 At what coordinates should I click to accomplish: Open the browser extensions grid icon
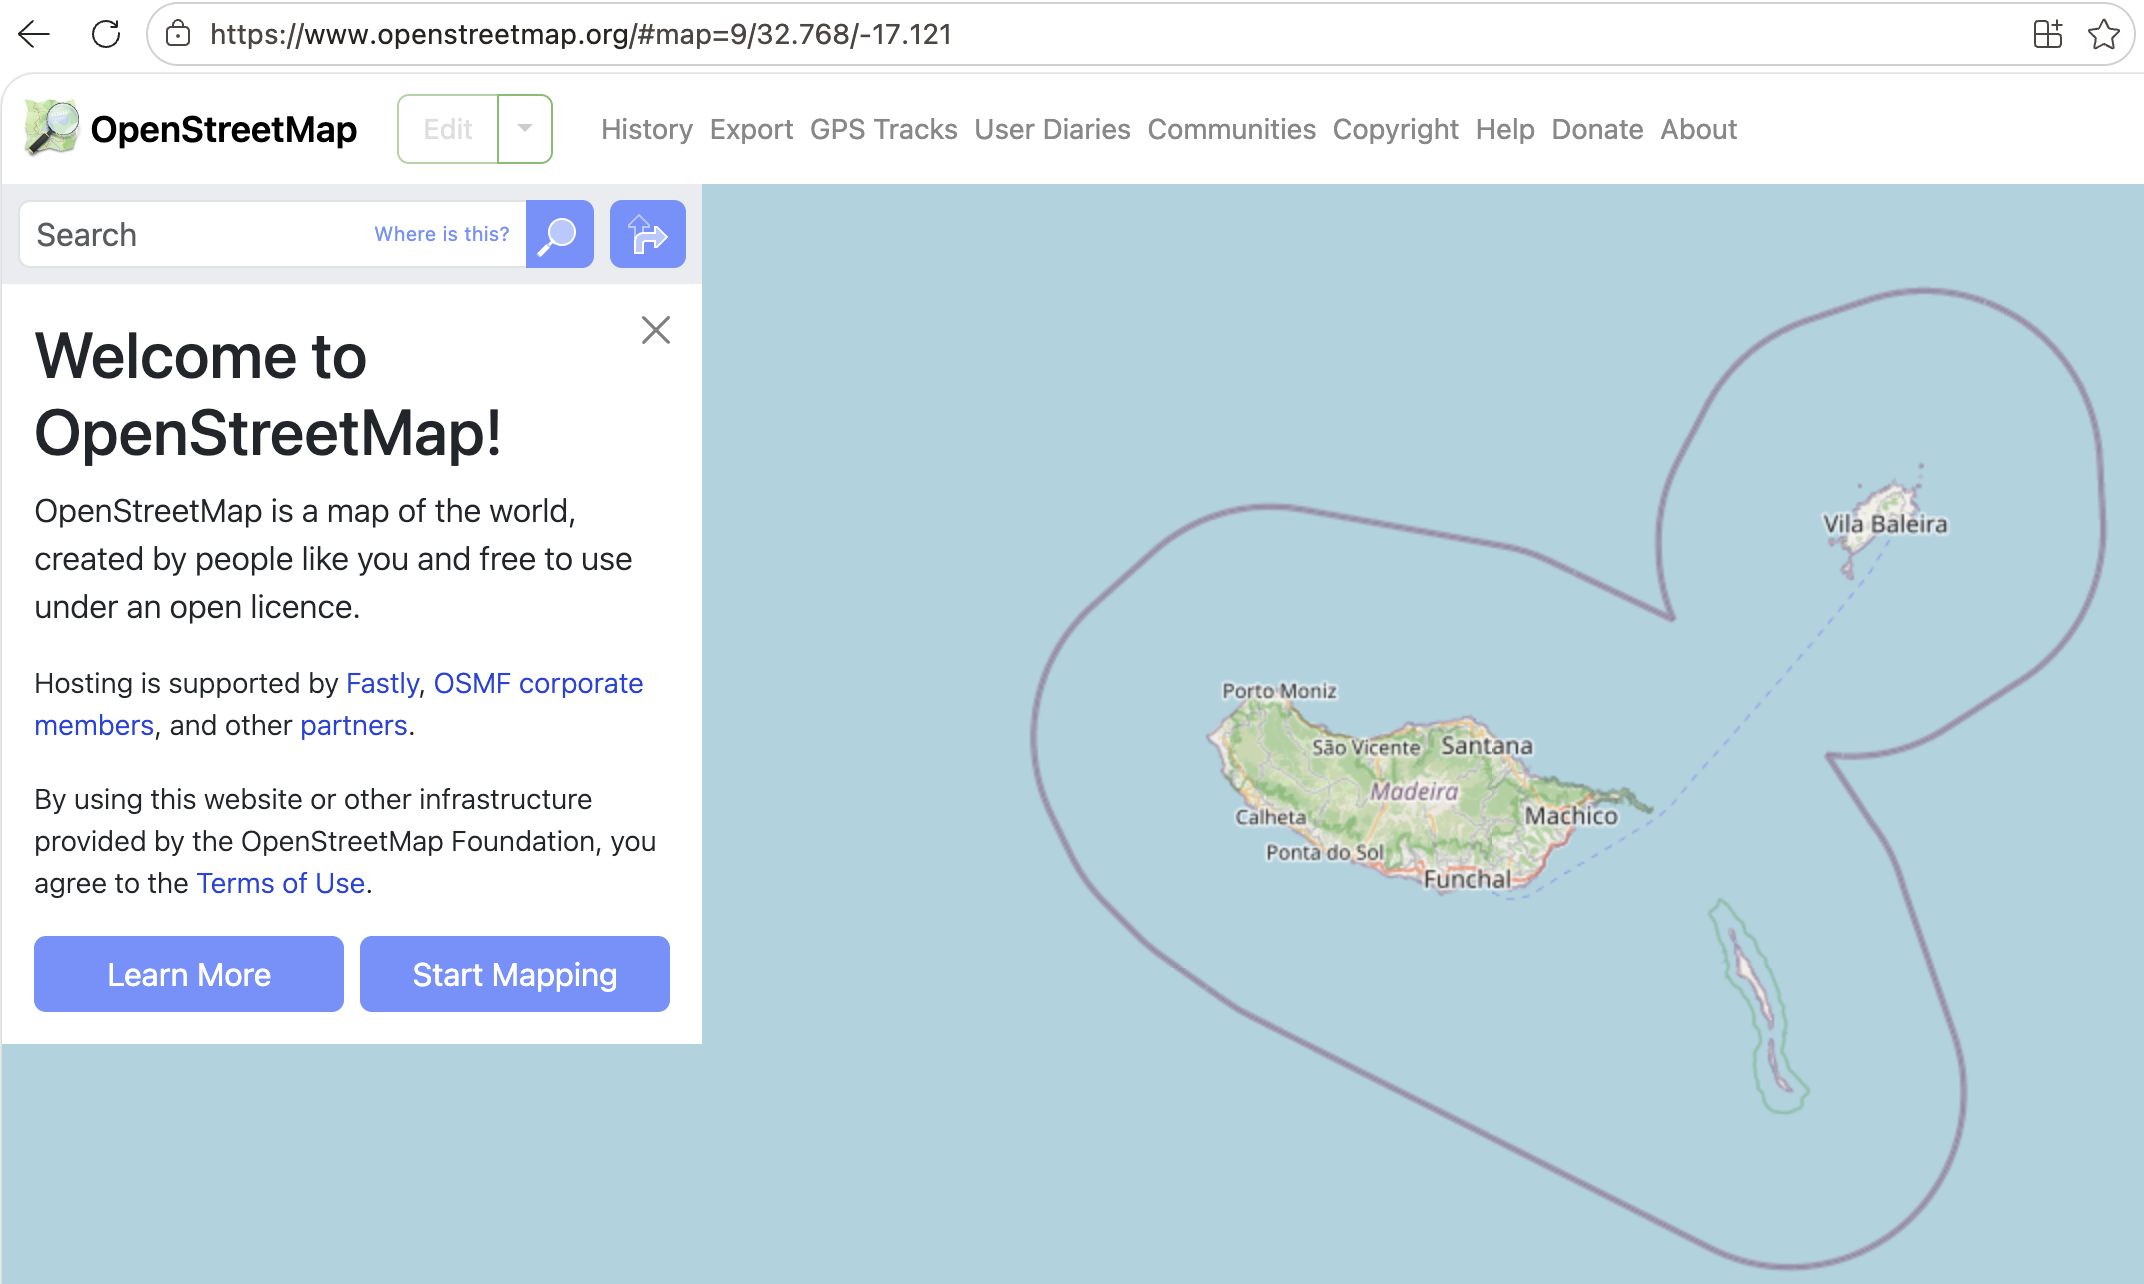click(2048, 34)
